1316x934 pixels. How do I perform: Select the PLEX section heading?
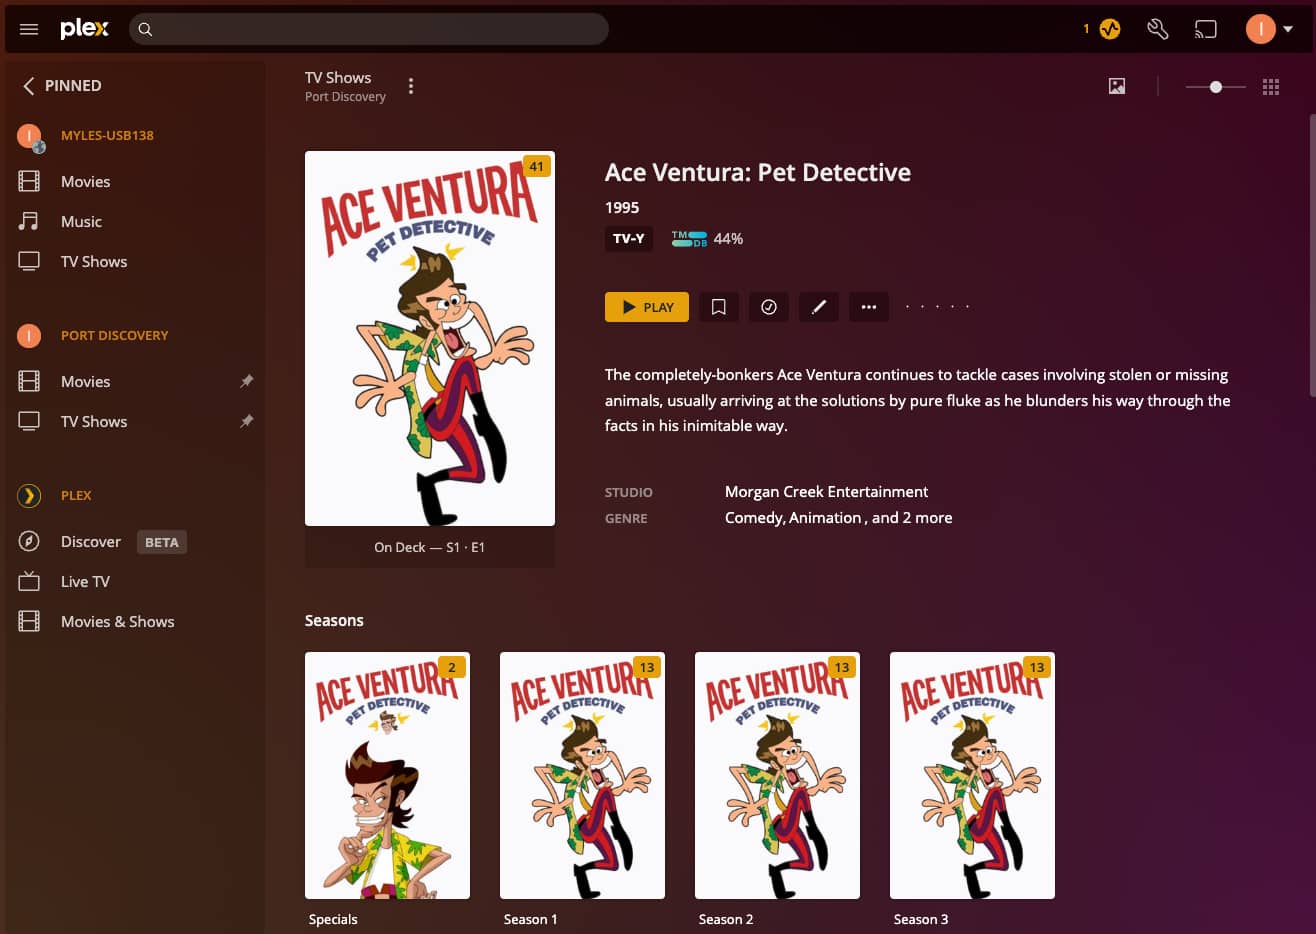click(x=76, y=495)
